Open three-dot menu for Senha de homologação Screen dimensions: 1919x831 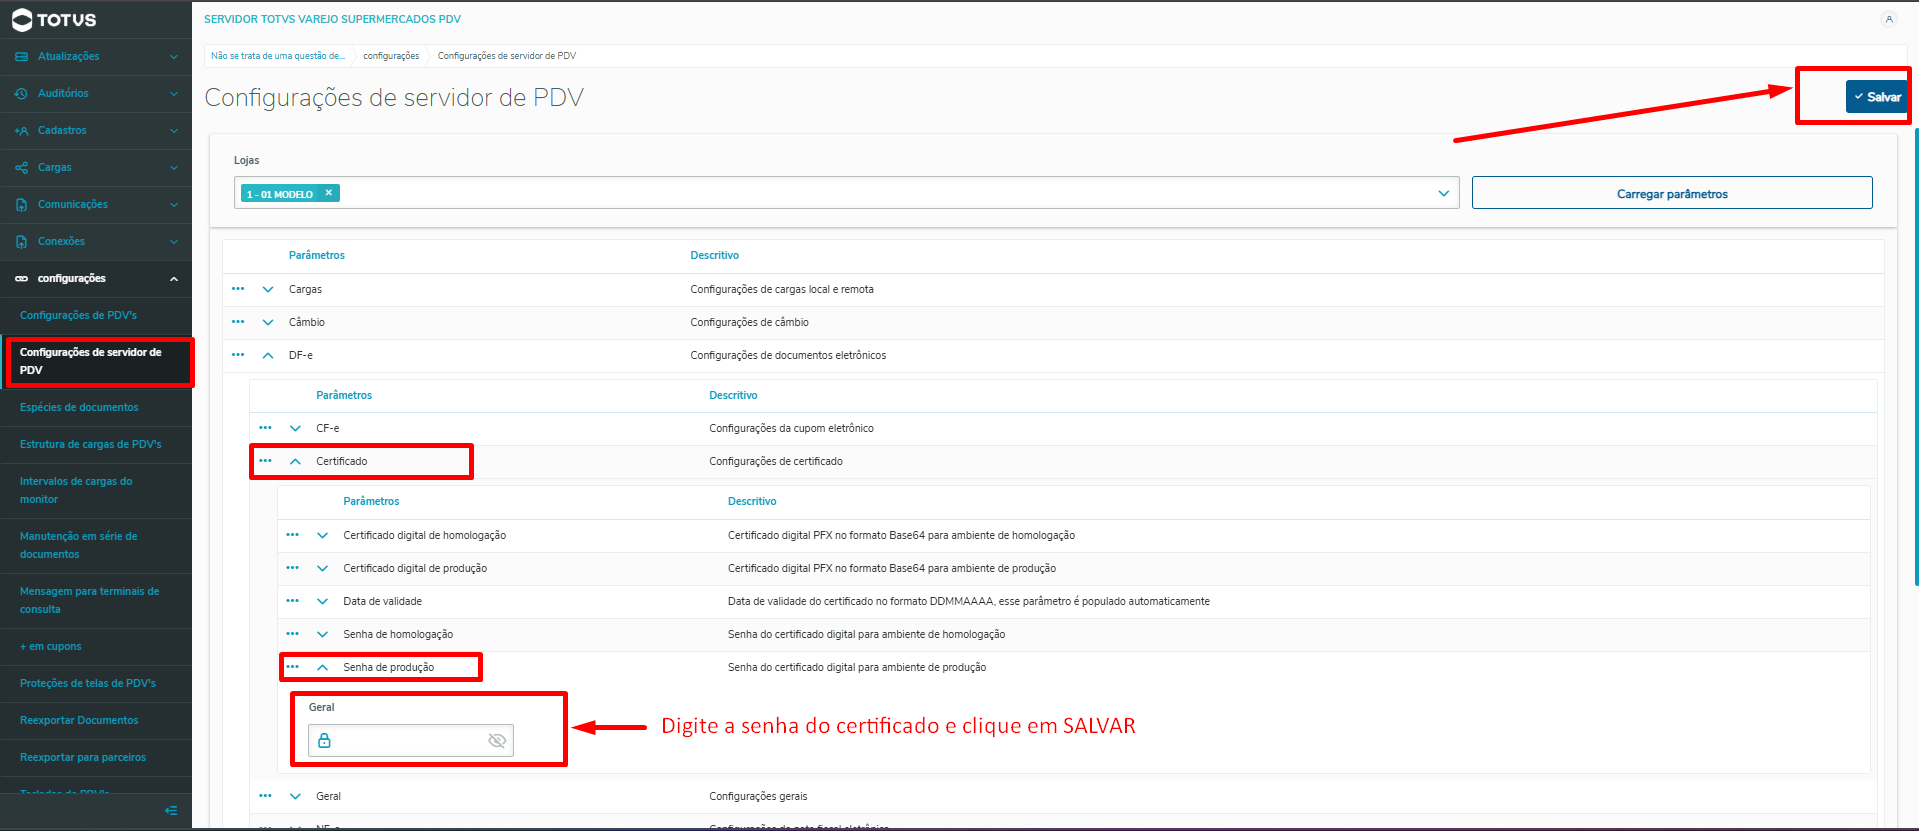point(292,634)
